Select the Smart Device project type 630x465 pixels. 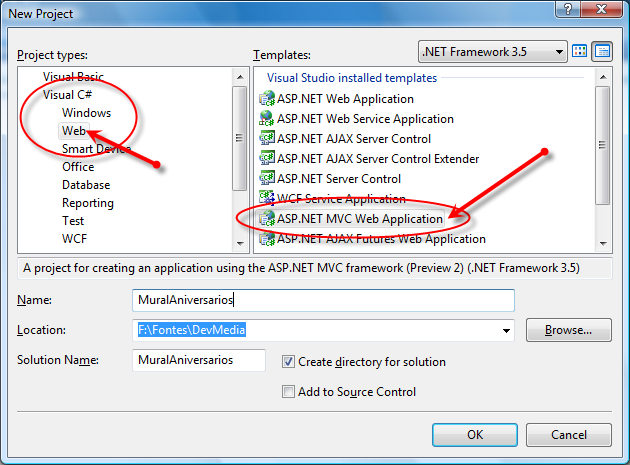tap(96, 149)
